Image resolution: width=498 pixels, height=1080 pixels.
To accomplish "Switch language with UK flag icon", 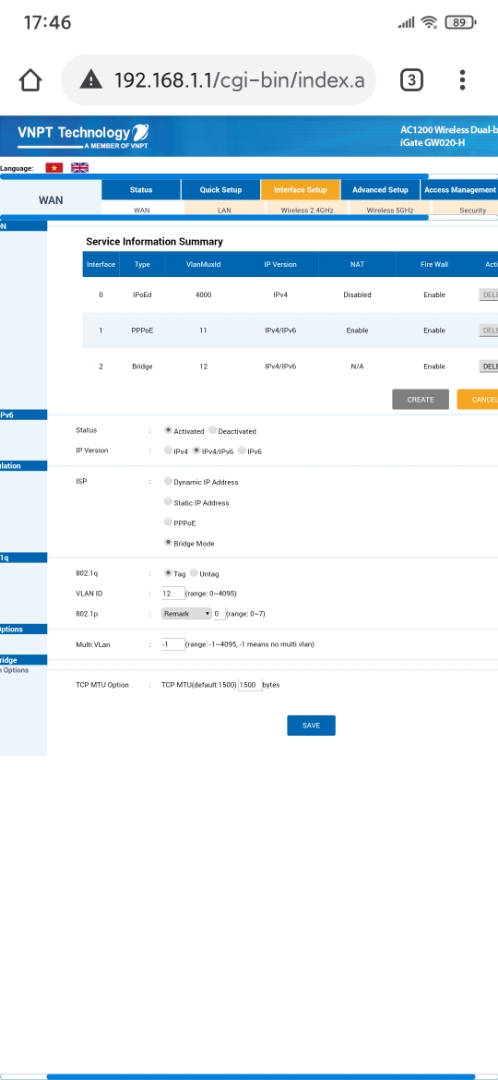I will (80, 167).
